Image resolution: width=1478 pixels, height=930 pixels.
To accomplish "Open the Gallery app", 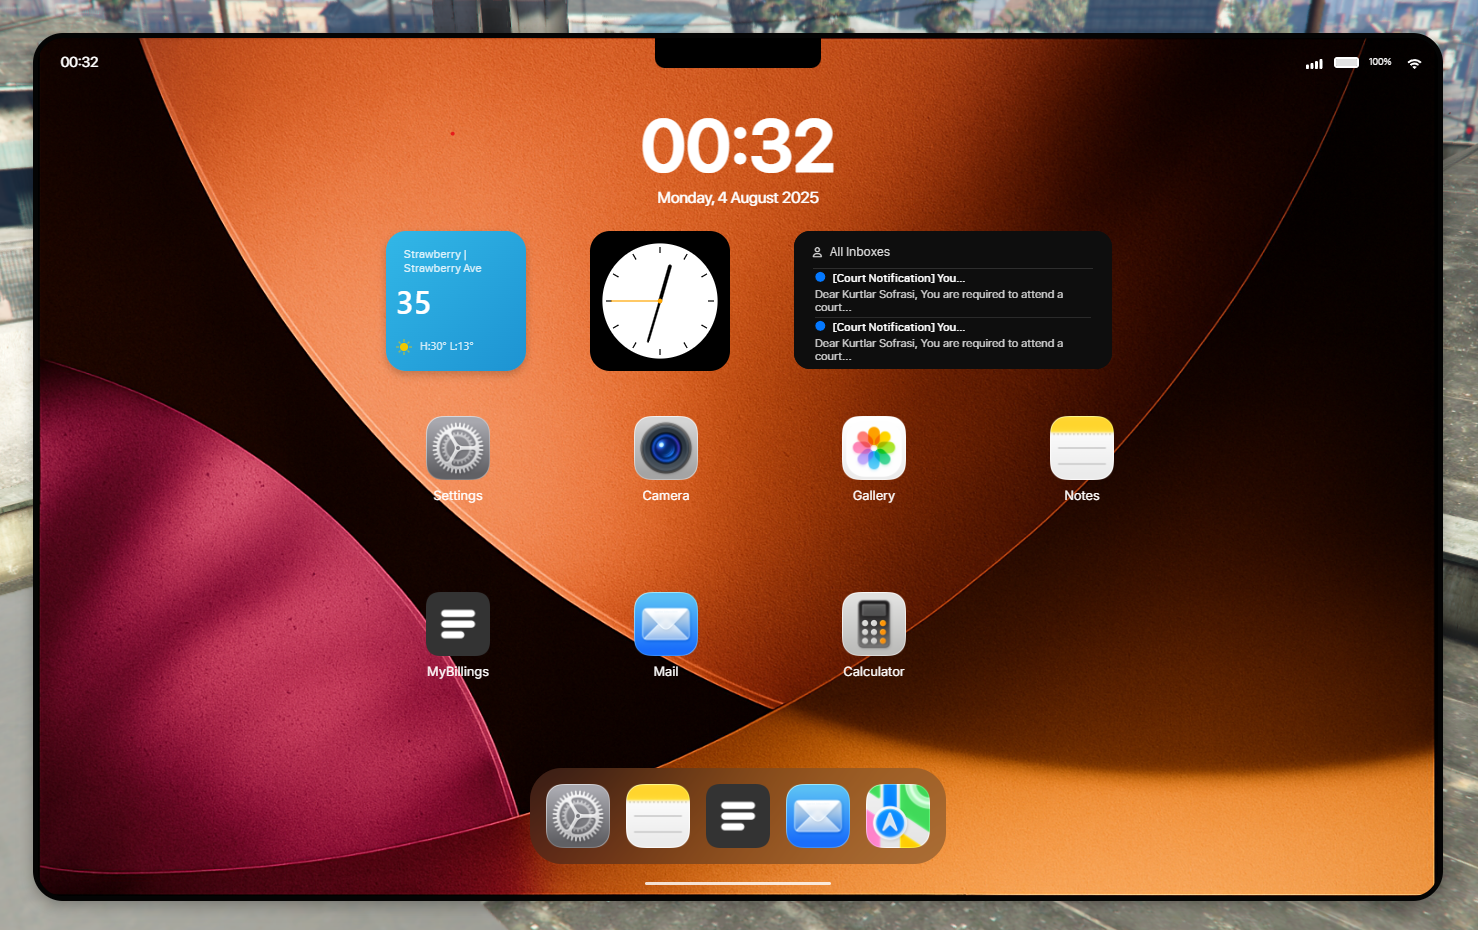I will 874,448.
